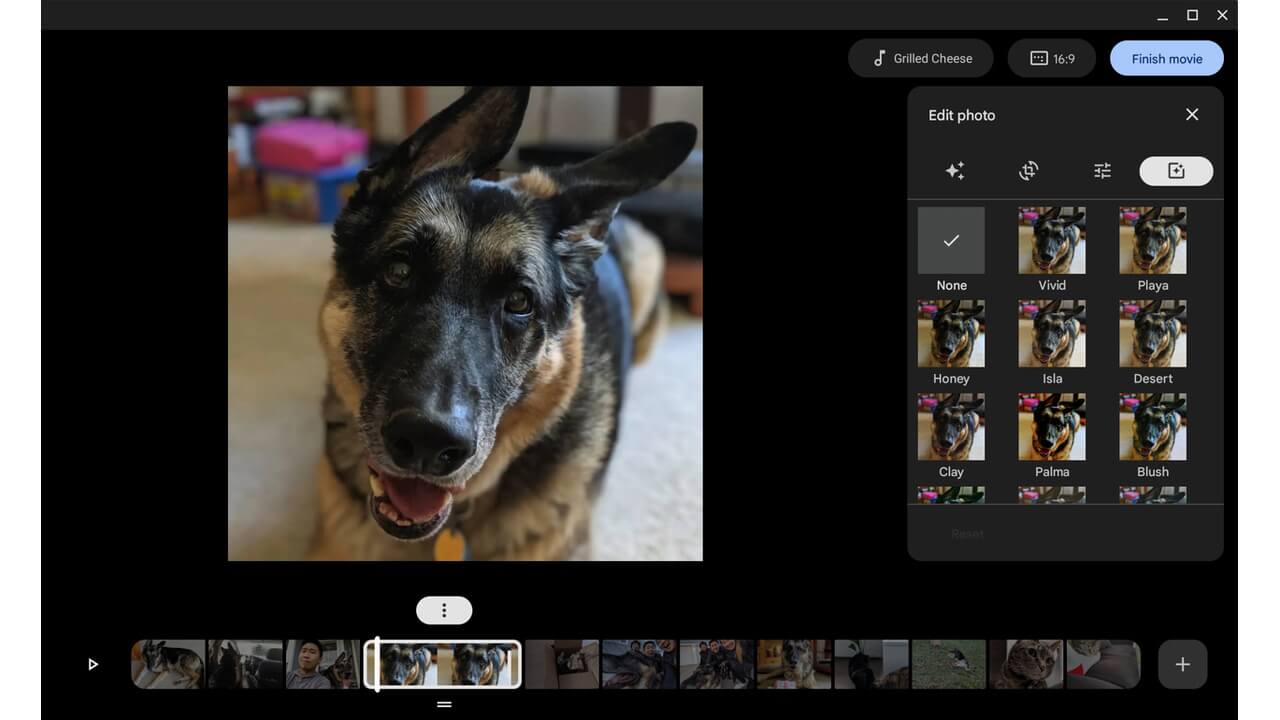The height and width of the screenshot is (720, 1280).
Task: Select the Crop and rotate tool
Action: (x=1028, y=170)
